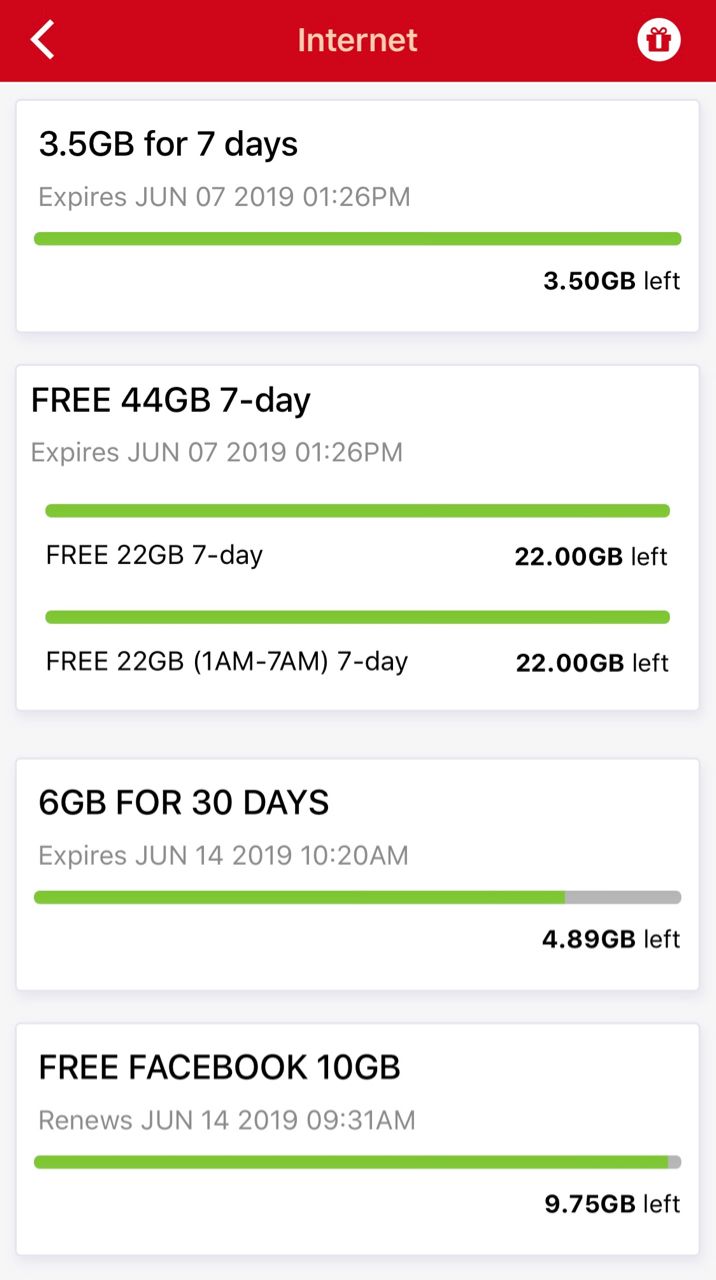Open the FREE FACEBOOK 10GB card

(x=219, y=1067)
